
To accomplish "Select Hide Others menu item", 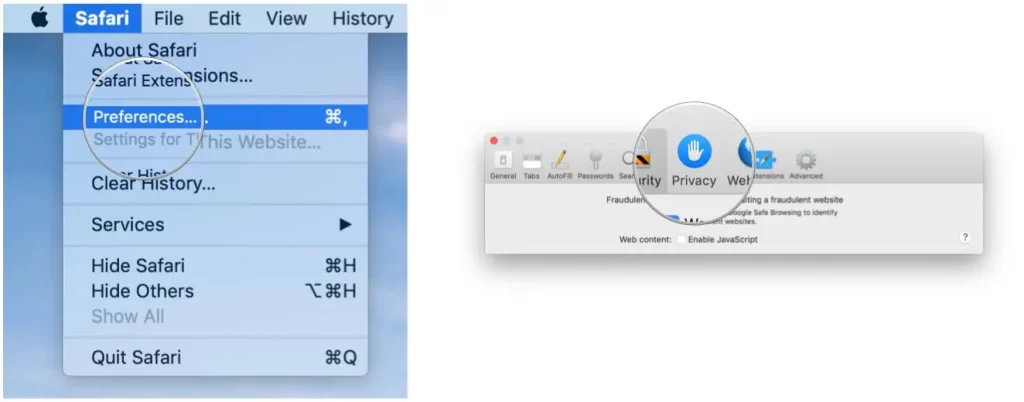I will click(x=216, y=291).
